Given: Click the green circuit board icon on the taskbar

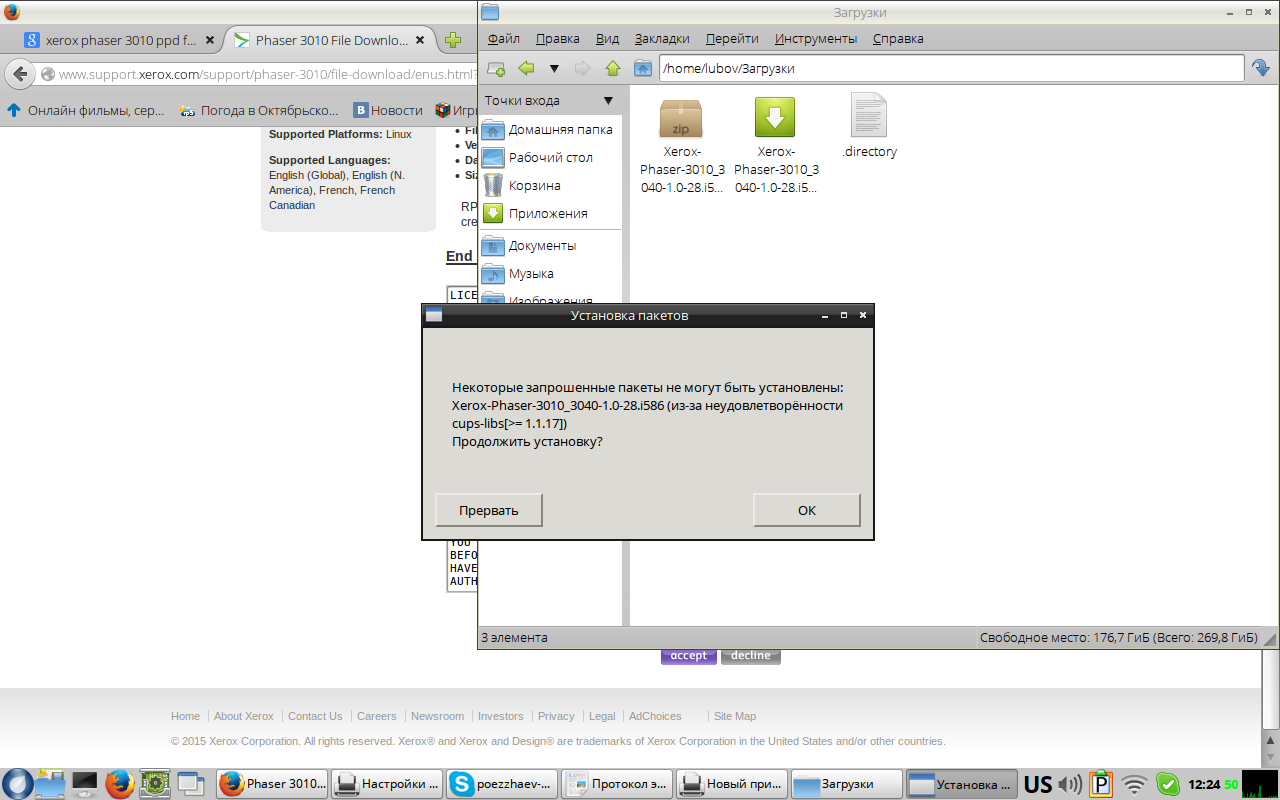Looking at the screenshot, I should (153, 784).
